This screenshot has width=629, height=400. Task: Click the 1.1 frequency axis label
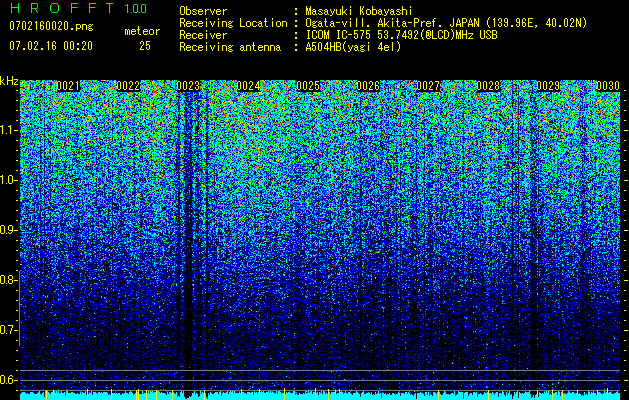tap(8, 130)
